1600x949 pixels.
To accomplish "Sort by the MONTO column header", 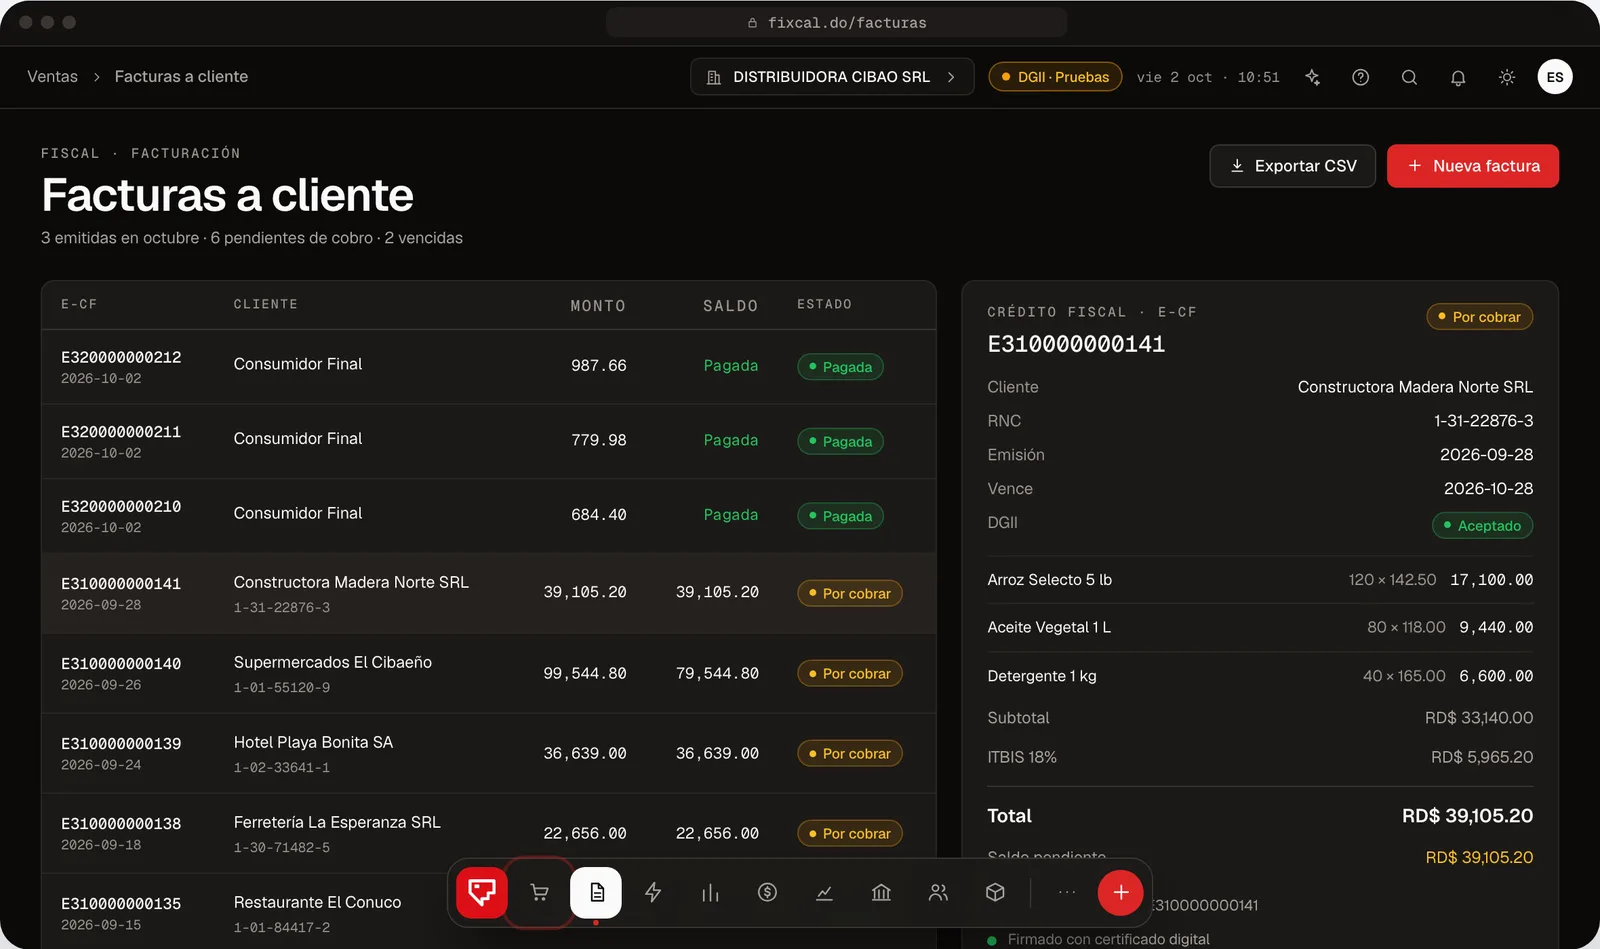I will click(x=598, y=306).
